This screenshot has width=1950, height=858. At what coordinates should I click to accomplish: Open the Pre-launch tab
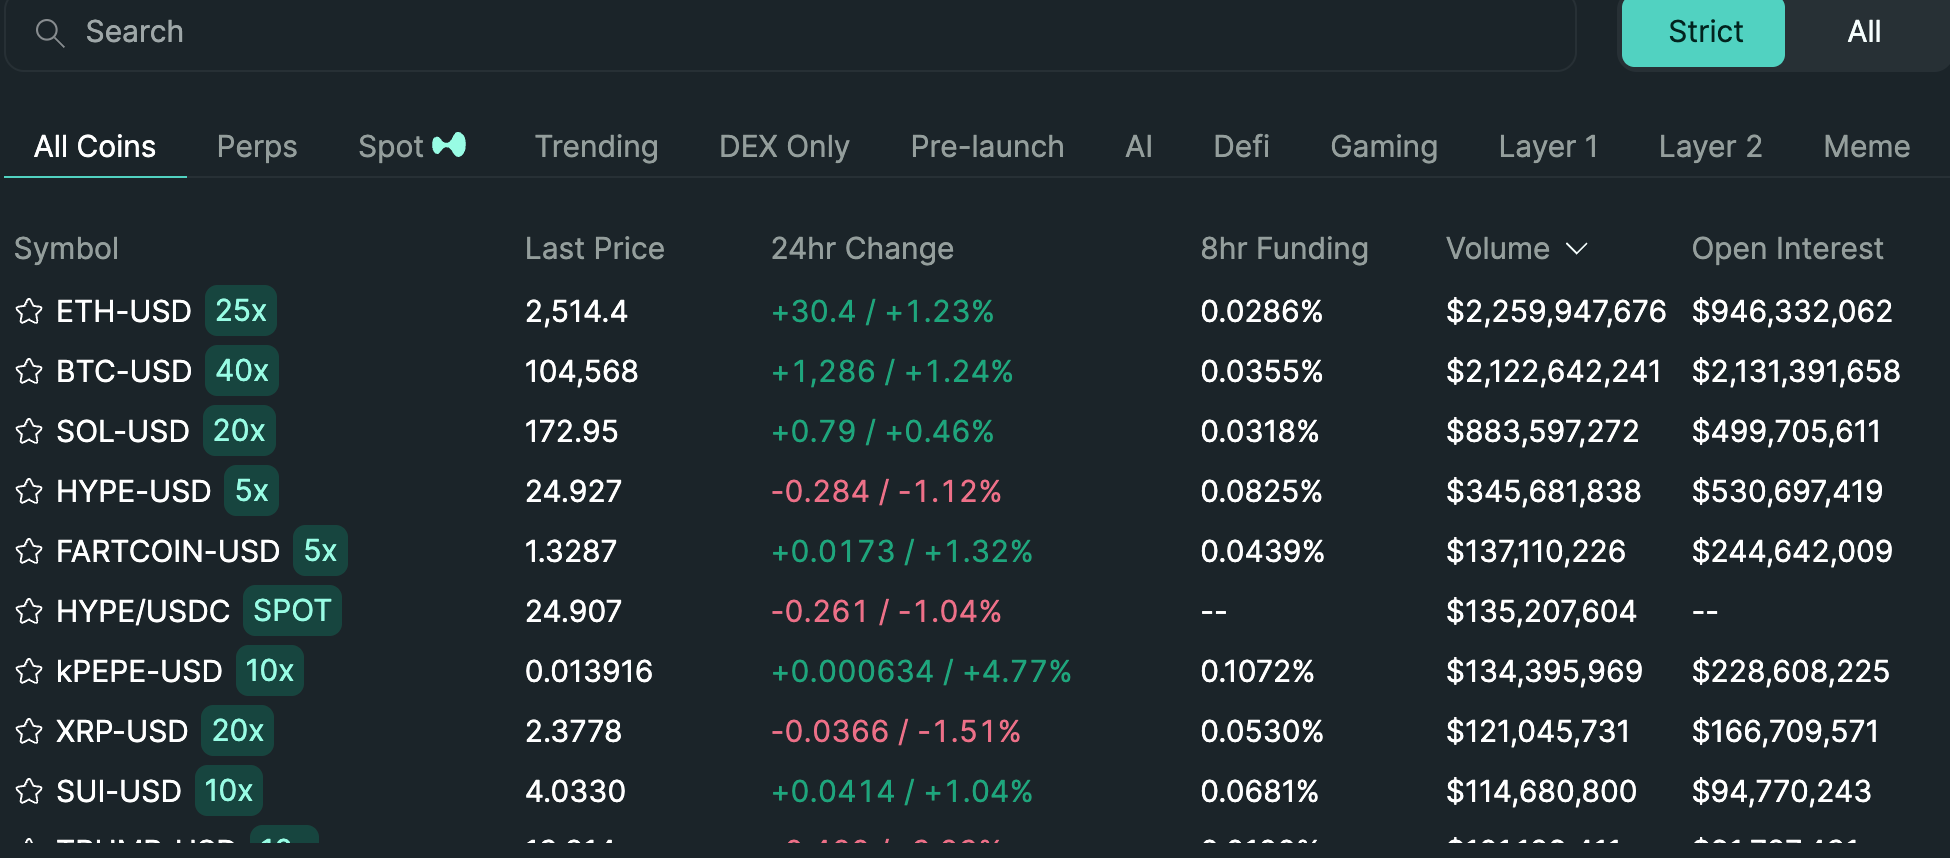pos(987,146)
